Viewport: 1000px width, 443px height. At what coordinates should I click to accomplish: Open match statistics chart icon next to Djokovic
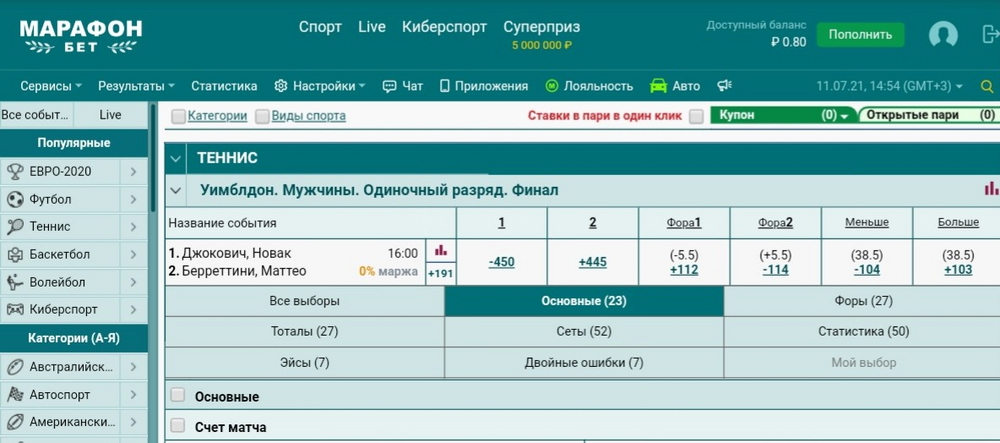[441, 250]
